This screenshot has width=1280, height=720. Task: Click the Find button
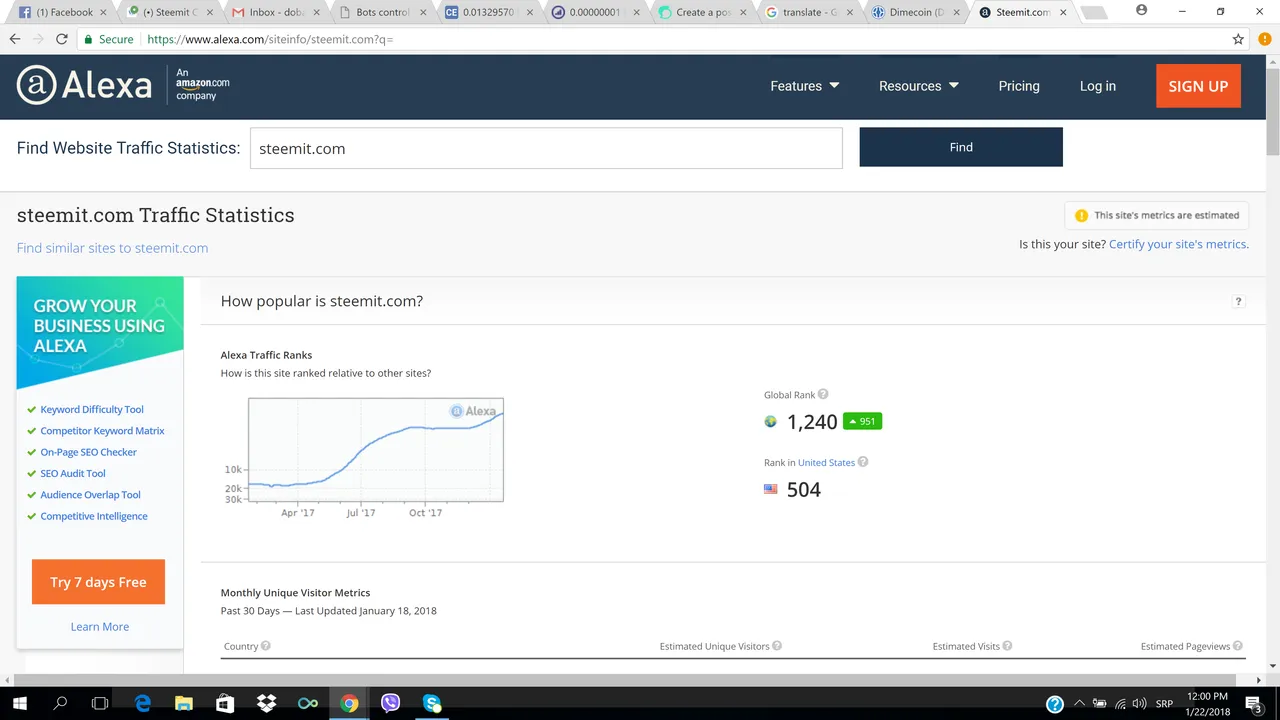961,147
